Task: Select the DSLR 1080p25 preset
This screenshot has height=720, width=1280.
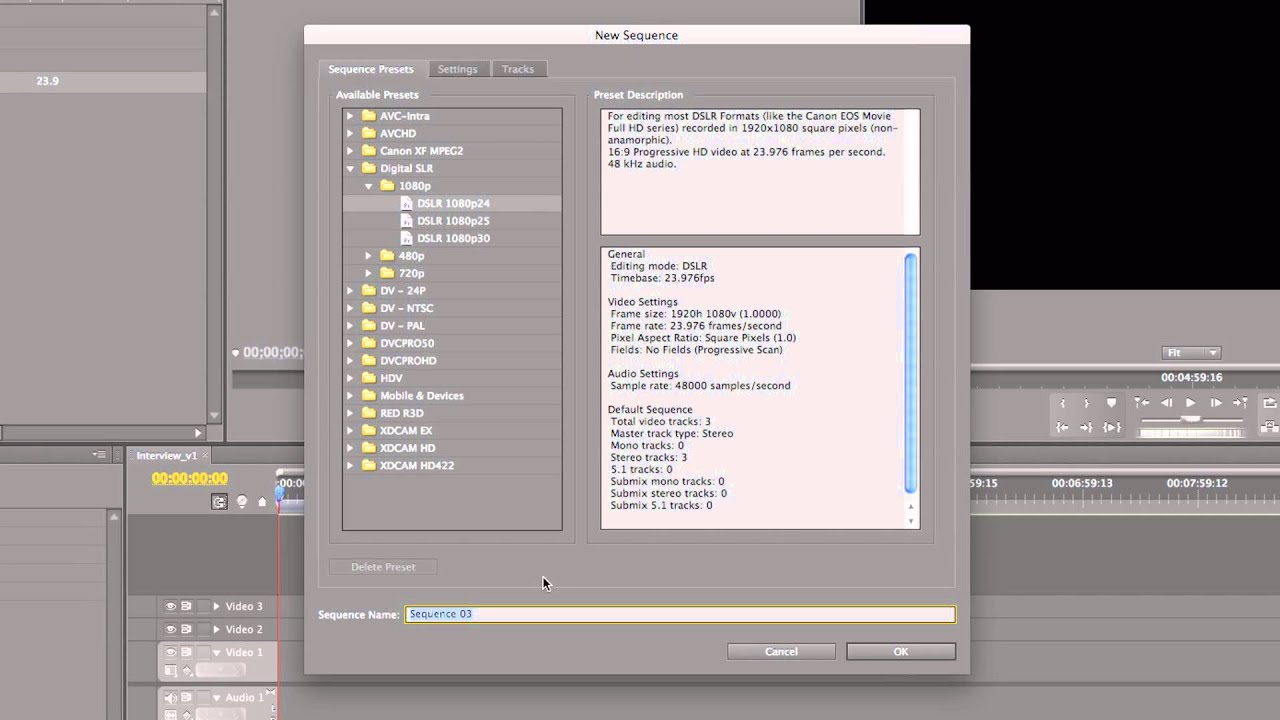Action: pyautogui.click(x=453, y=221)
